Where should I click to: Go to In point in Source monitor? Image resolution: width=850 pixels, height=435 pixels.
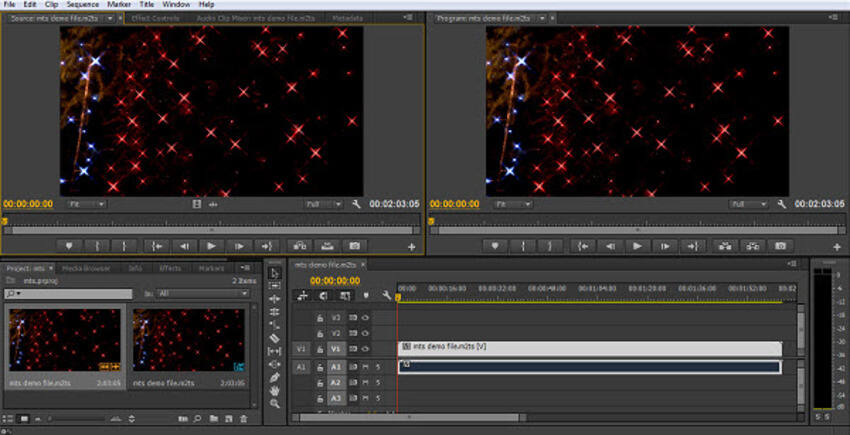(157, 246)
